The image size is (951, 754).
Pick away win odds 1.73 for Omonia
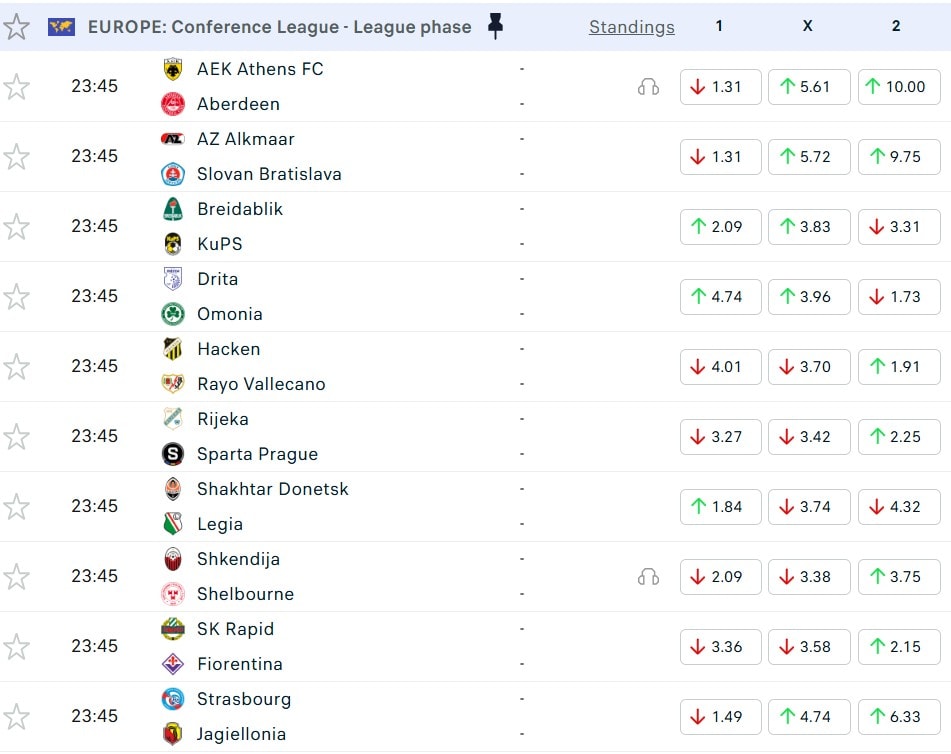click(897, 297)
